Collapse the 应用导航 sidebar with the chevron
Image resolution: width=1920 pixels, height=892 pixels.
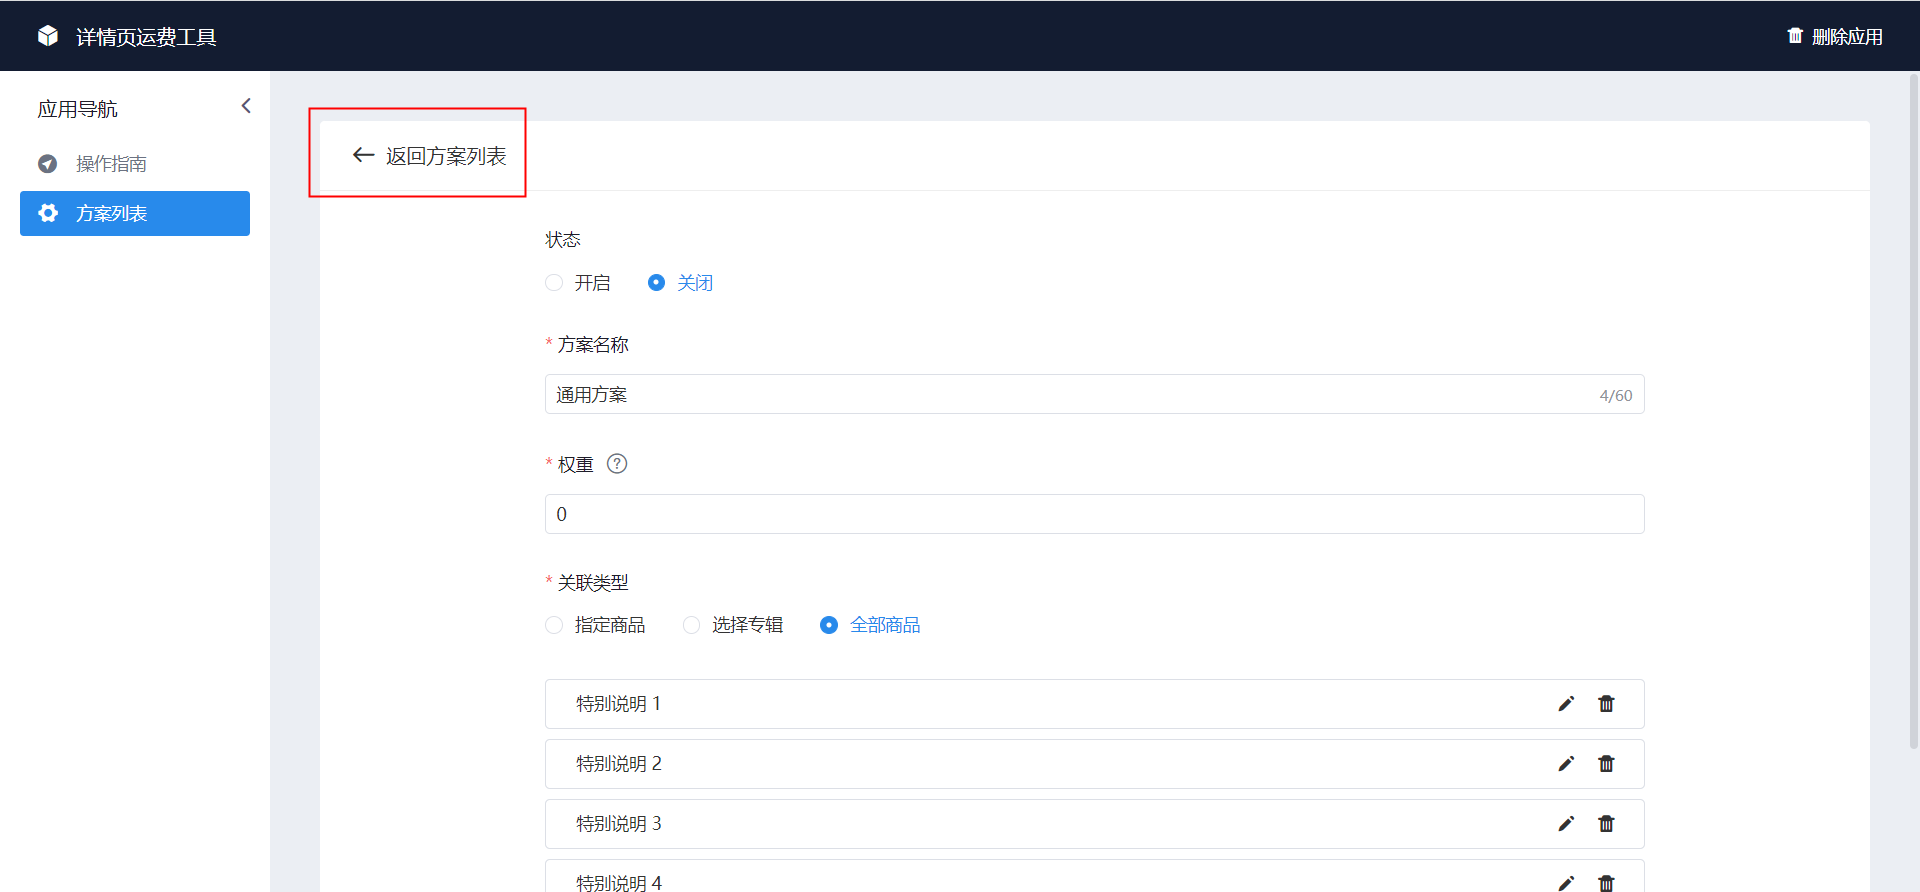pyautogui.click(x=246, y=106)
